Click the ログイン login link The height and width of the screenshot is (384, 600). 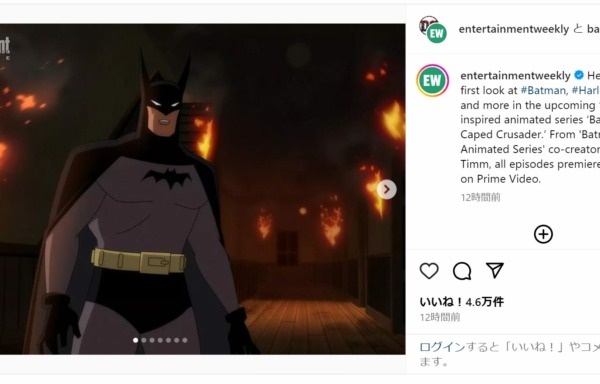[442, 347]
